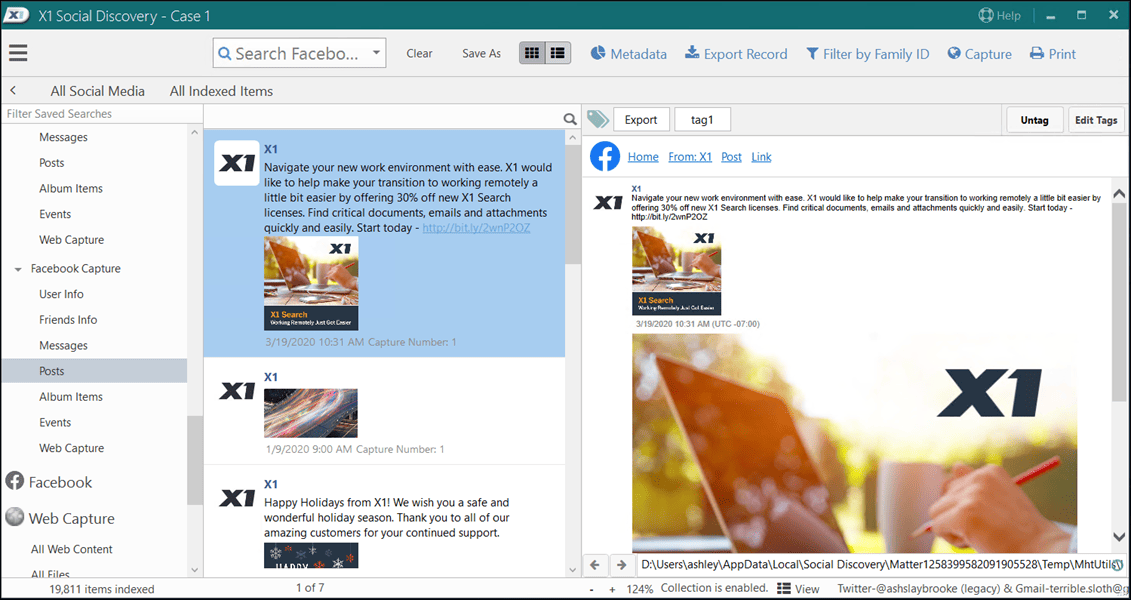This screenshot has width=1131, height=600.
Task: Click the 'Collection is enabled.' status text
Action: coord(714,588)
